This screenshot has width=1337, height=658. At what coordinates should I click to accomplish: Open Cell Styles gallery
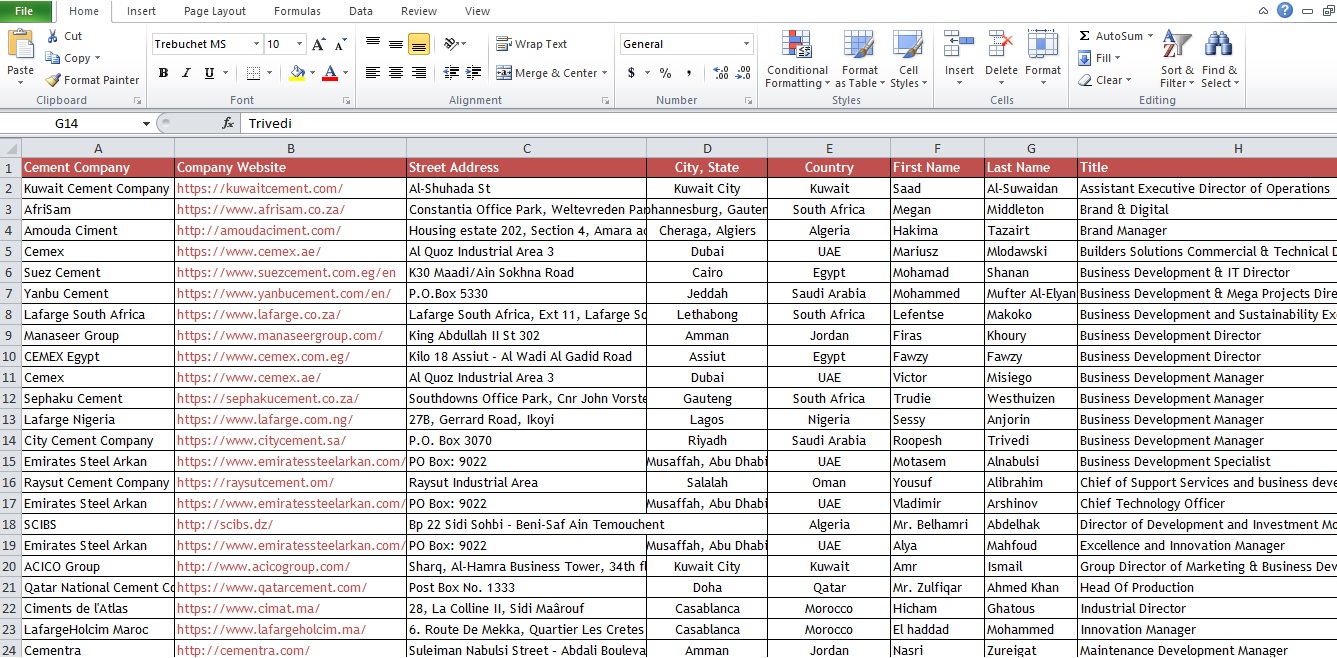(x=908, y=59)
